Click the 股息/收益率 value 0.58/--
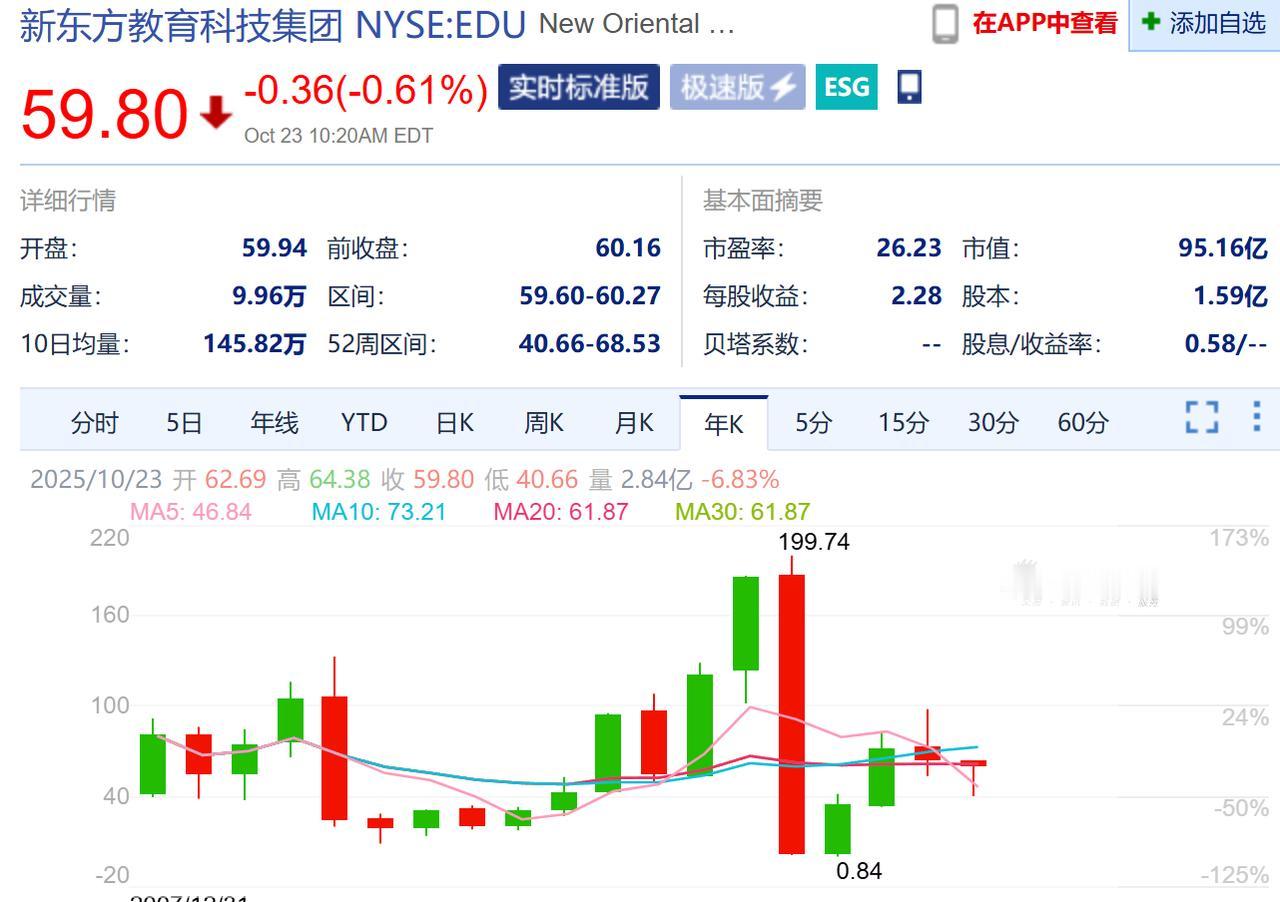 pos(1226,344)
